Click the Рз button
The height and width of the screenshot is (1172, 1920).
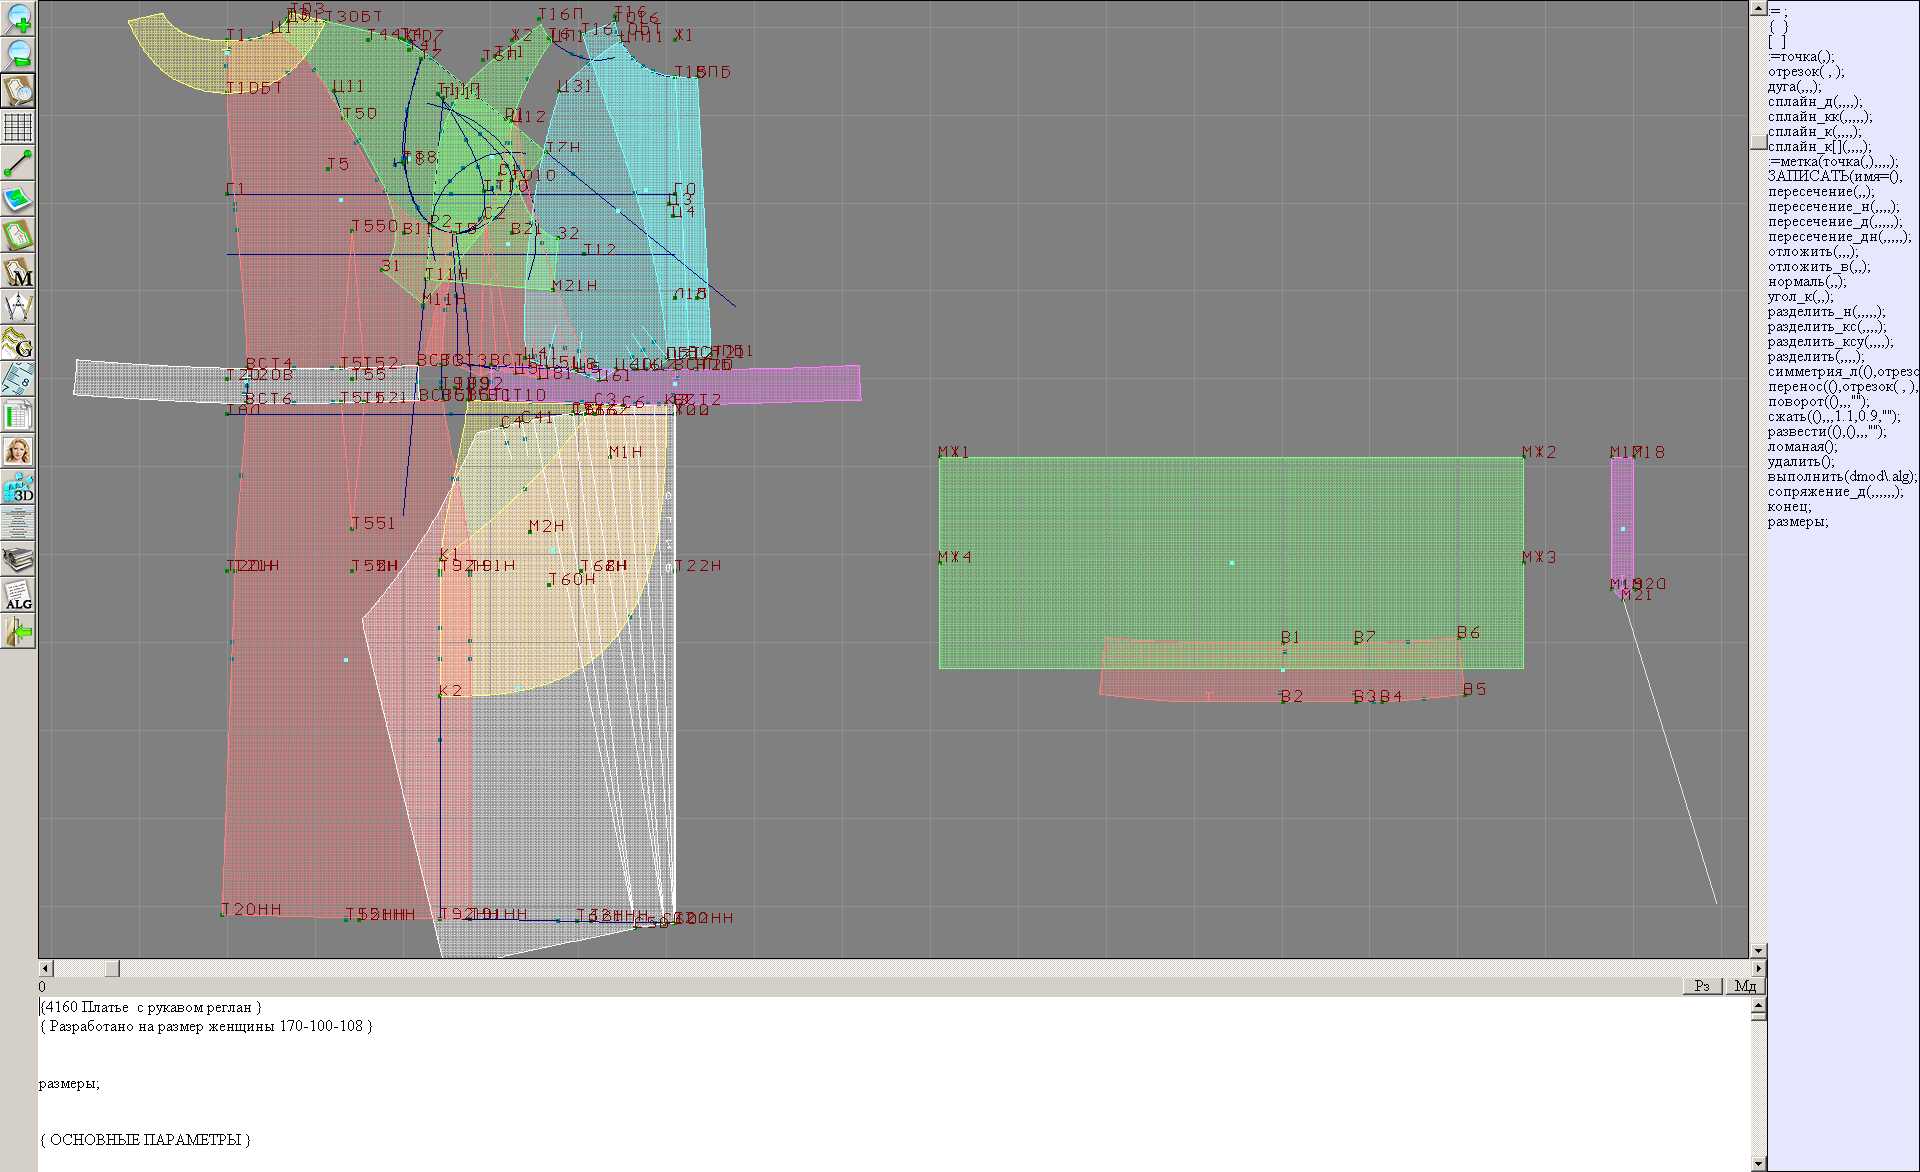1702,986
